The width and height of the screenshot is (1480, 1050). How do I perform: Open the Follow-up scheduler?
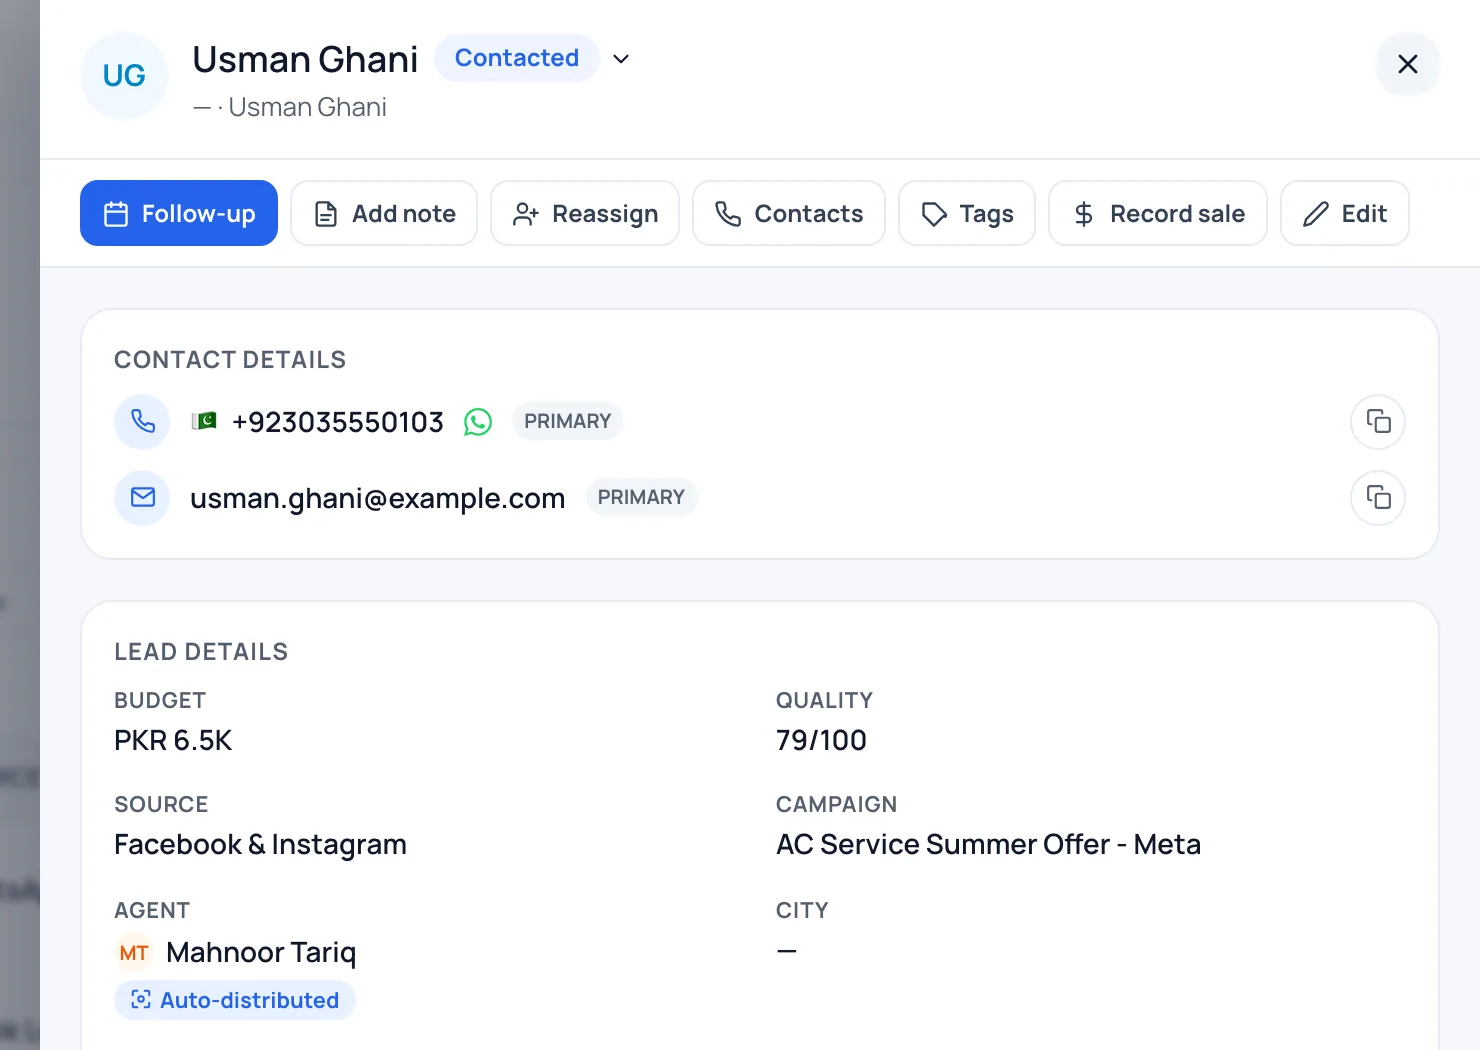tap(179, 213)
